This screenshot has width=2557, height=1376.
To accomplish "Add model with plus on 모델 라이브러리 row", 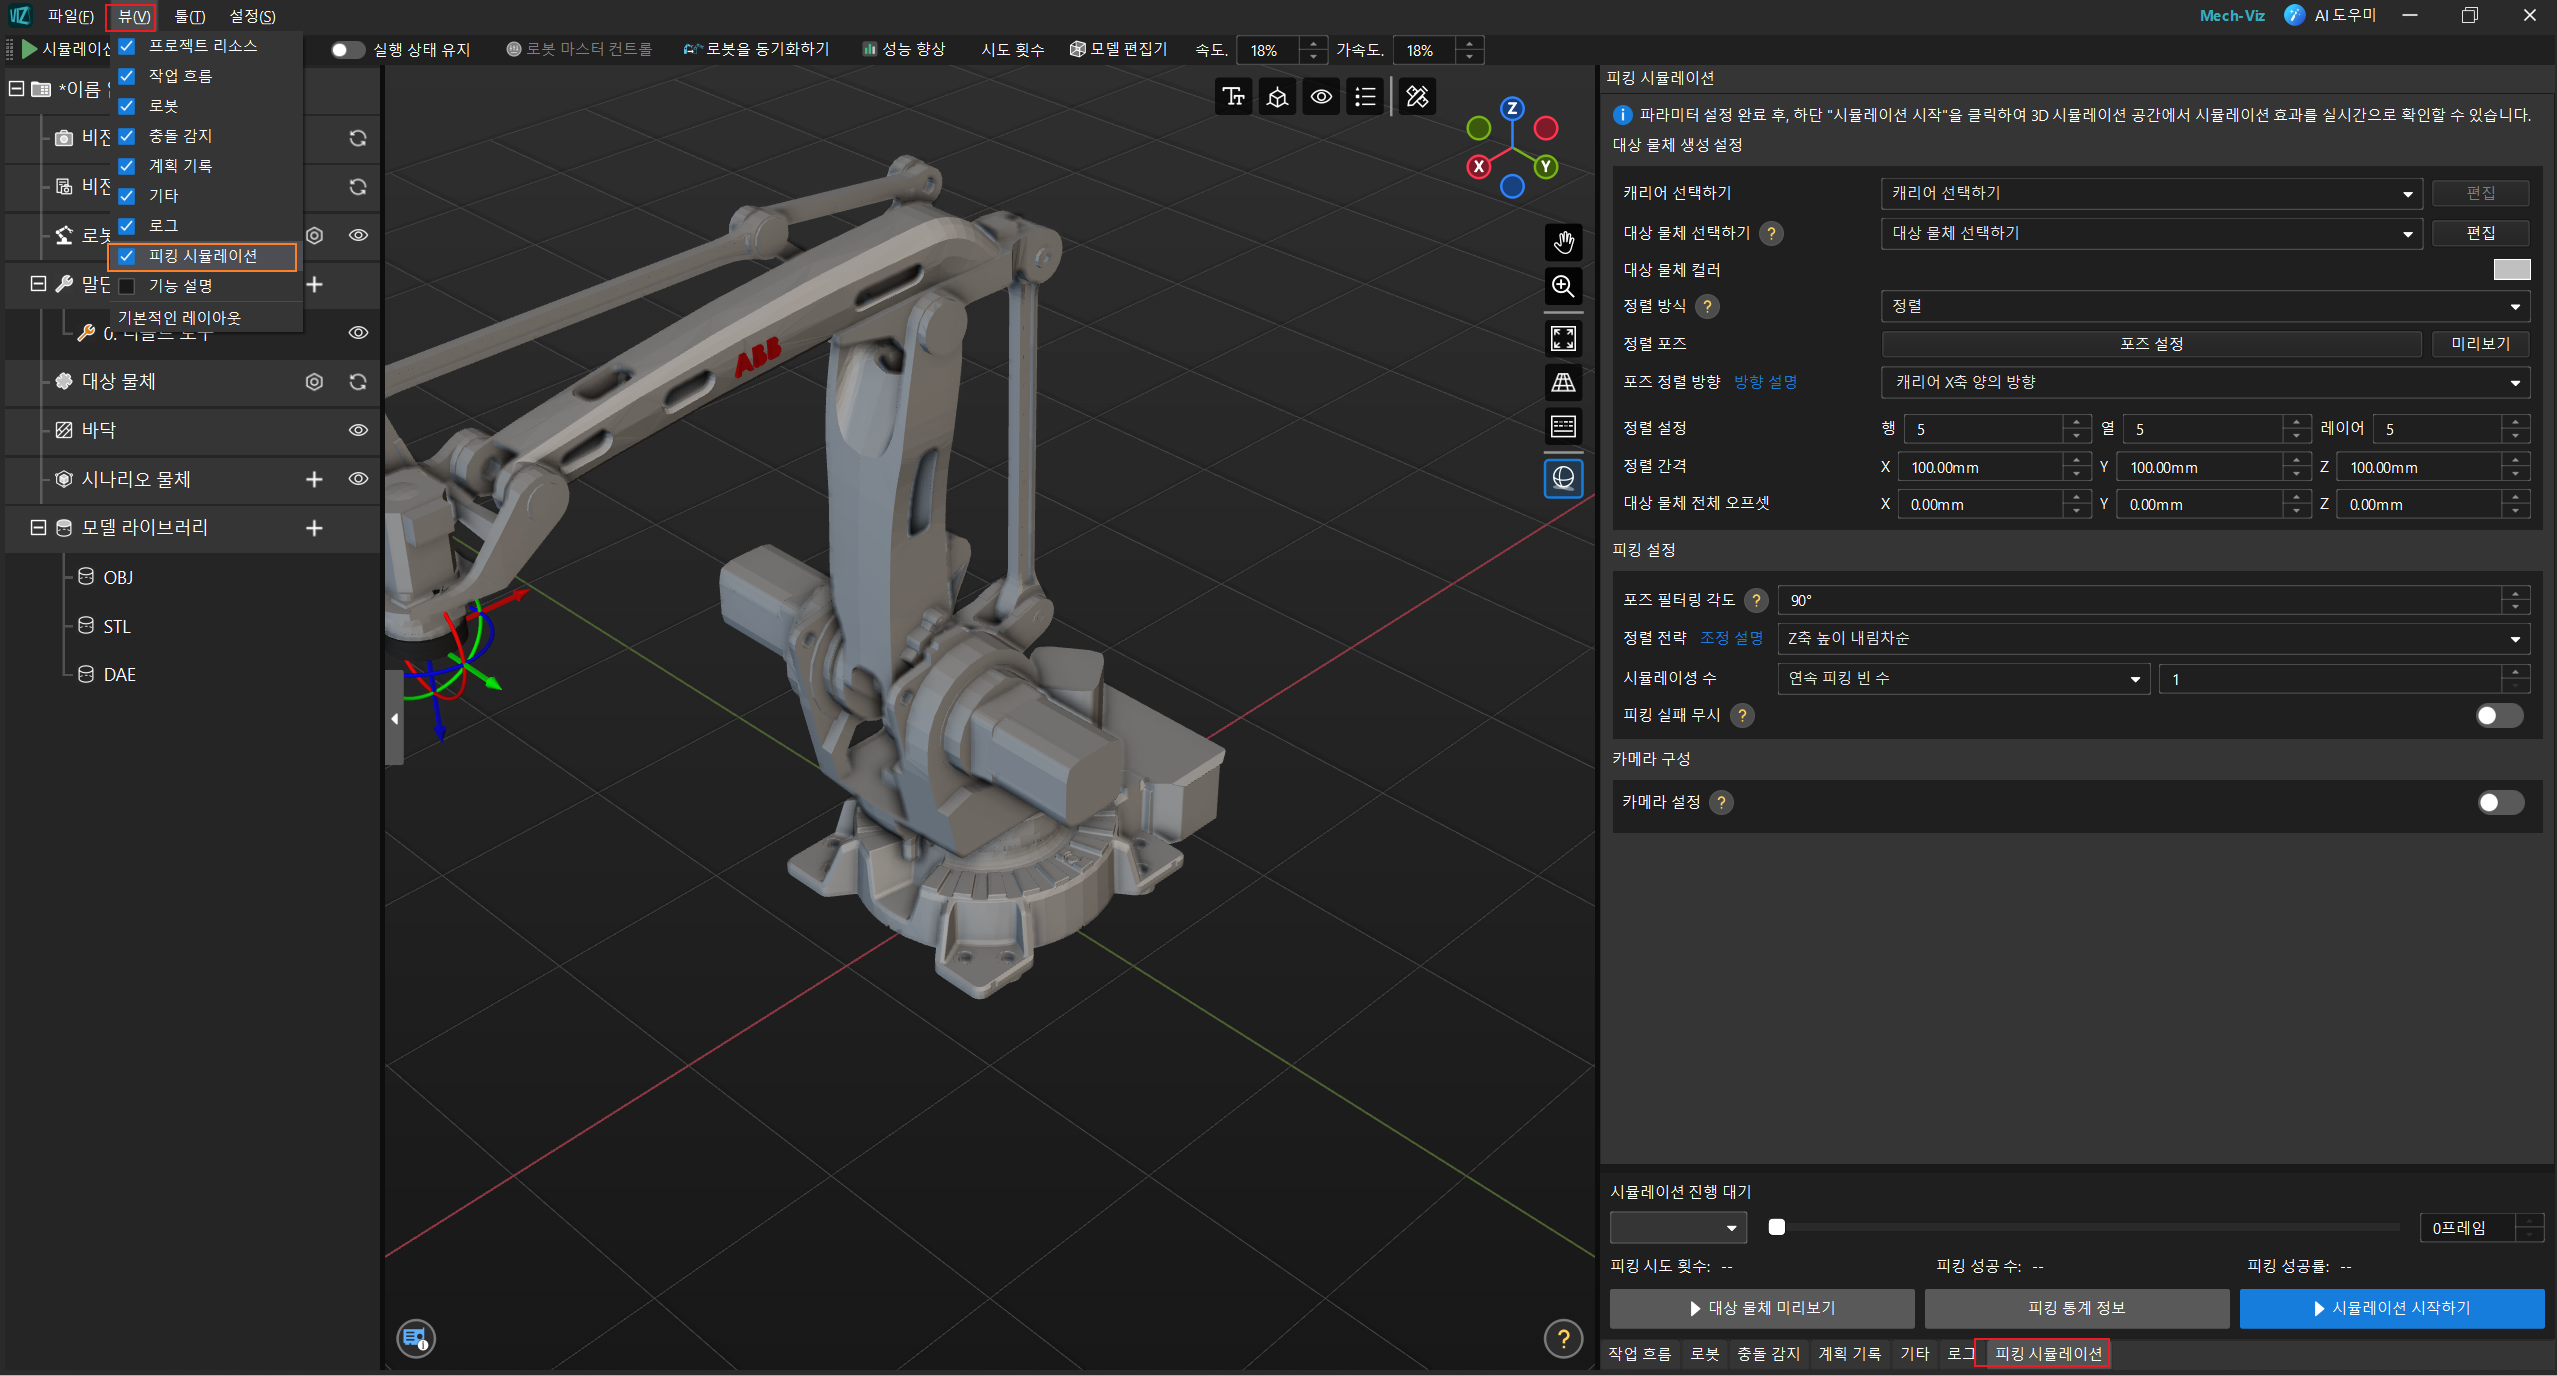I will click(314, 528).
